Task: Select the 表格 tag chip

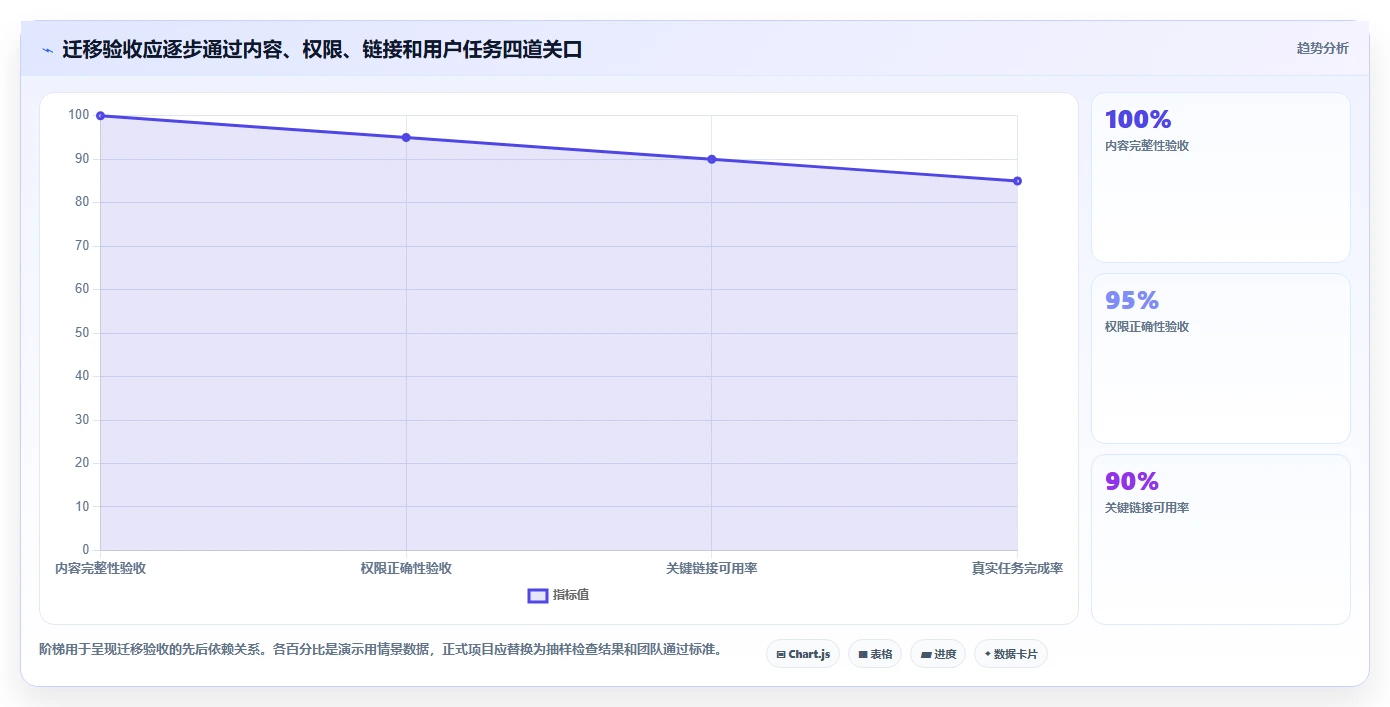Action: coord(875,654)
